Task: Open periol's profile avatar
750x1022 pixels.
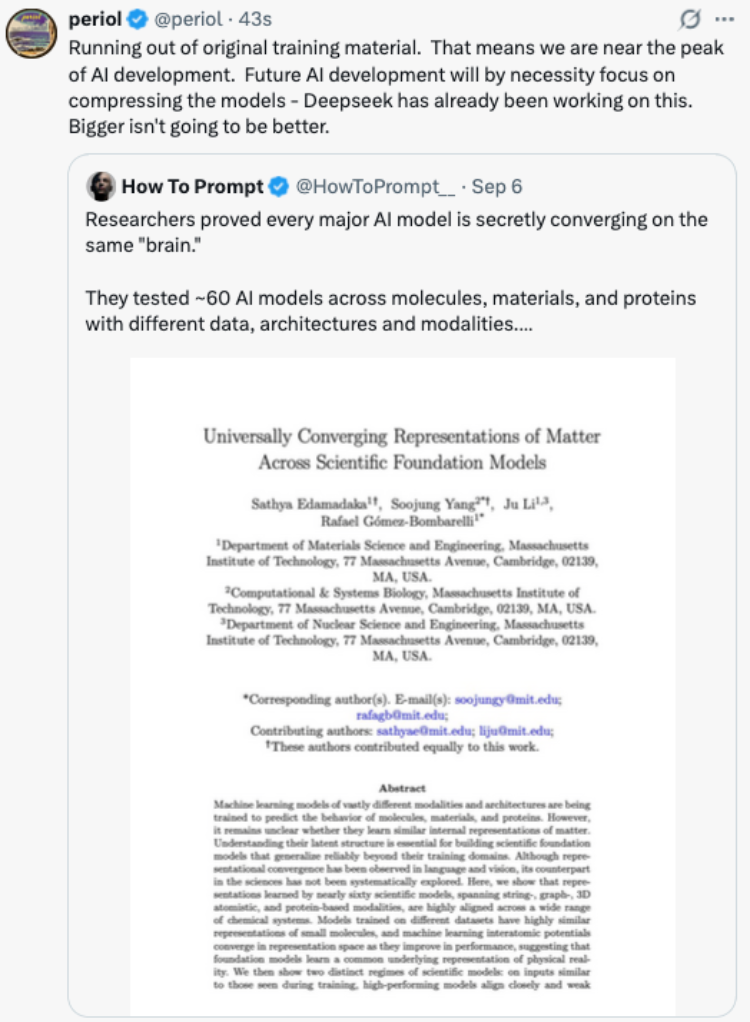Action: [31, 33]
